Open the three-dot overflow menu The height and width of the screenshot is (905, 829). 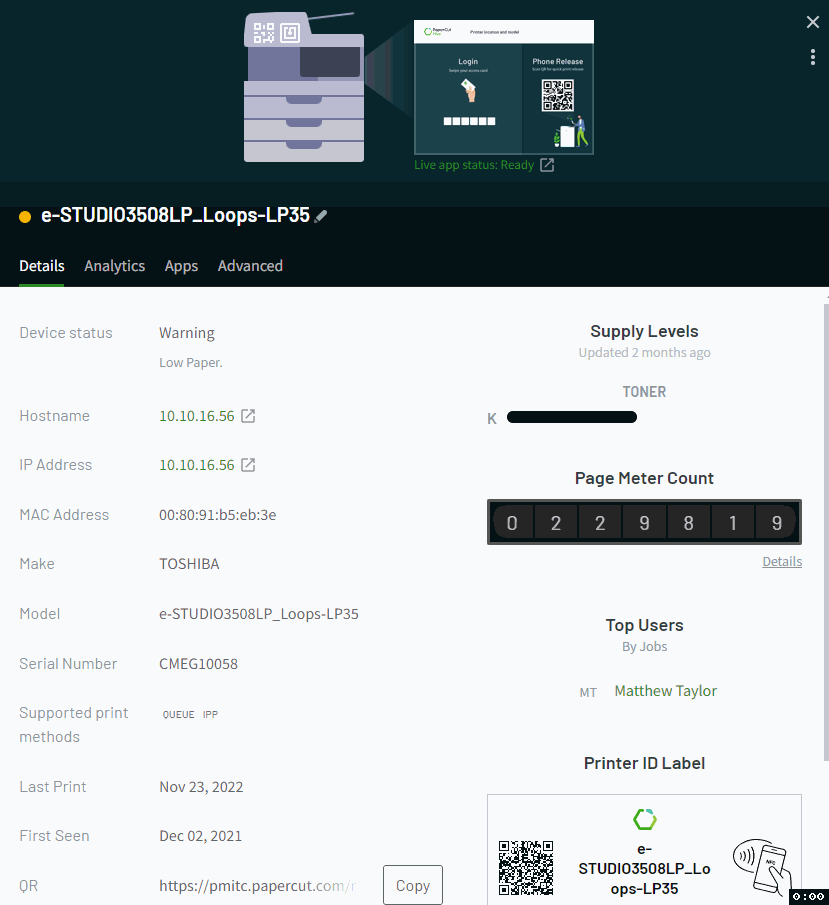click(813, 57)
